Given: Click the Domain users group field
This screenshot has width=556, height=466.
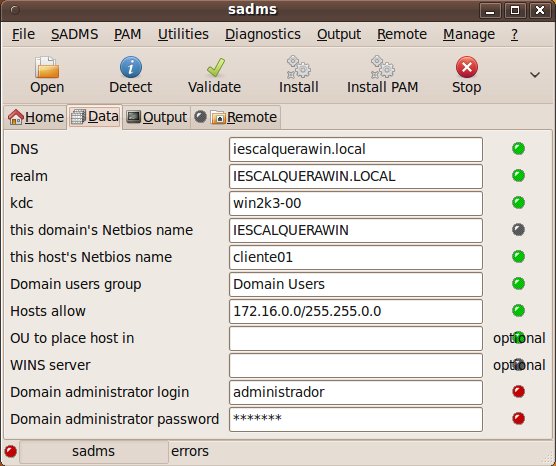Looking at the screenshot, I should (x=356, y=284).
